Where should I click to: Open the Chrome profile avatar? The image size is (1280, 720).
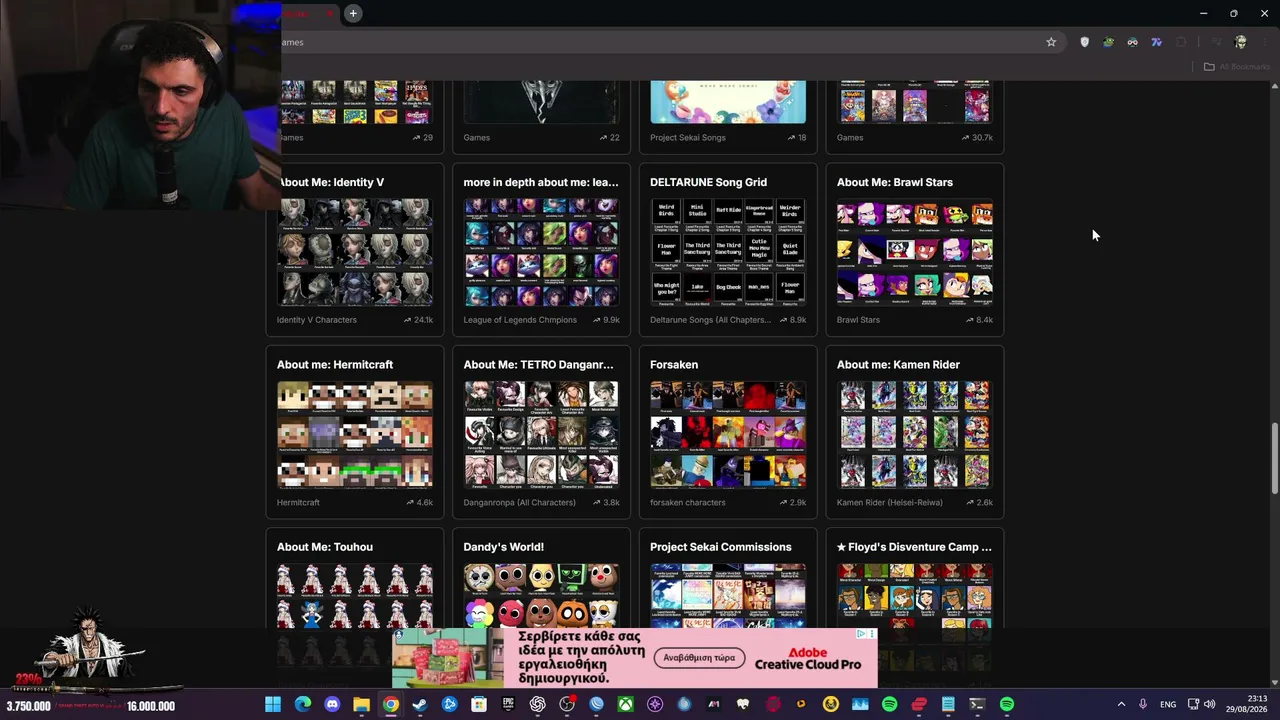pos(1241,42)
